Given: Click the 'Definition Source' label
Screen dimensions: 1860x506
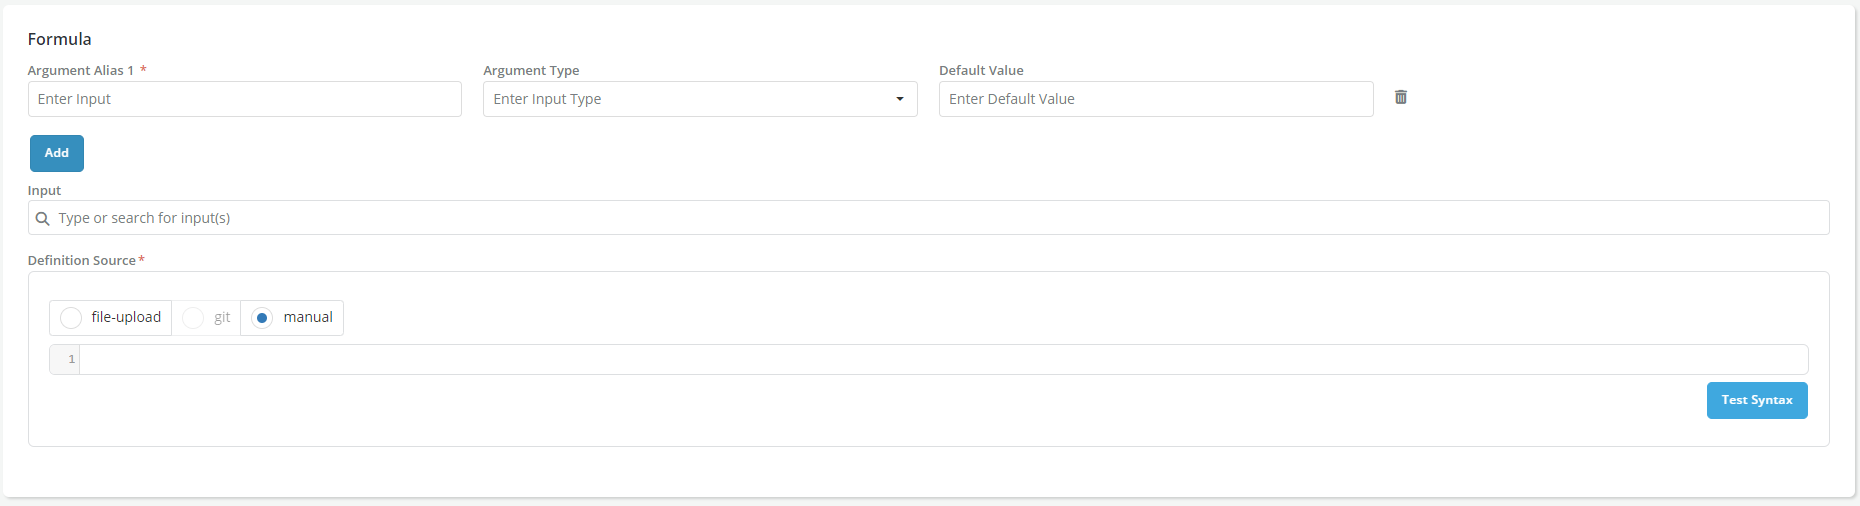Looking at the screenshot, I should click(82, 260).
